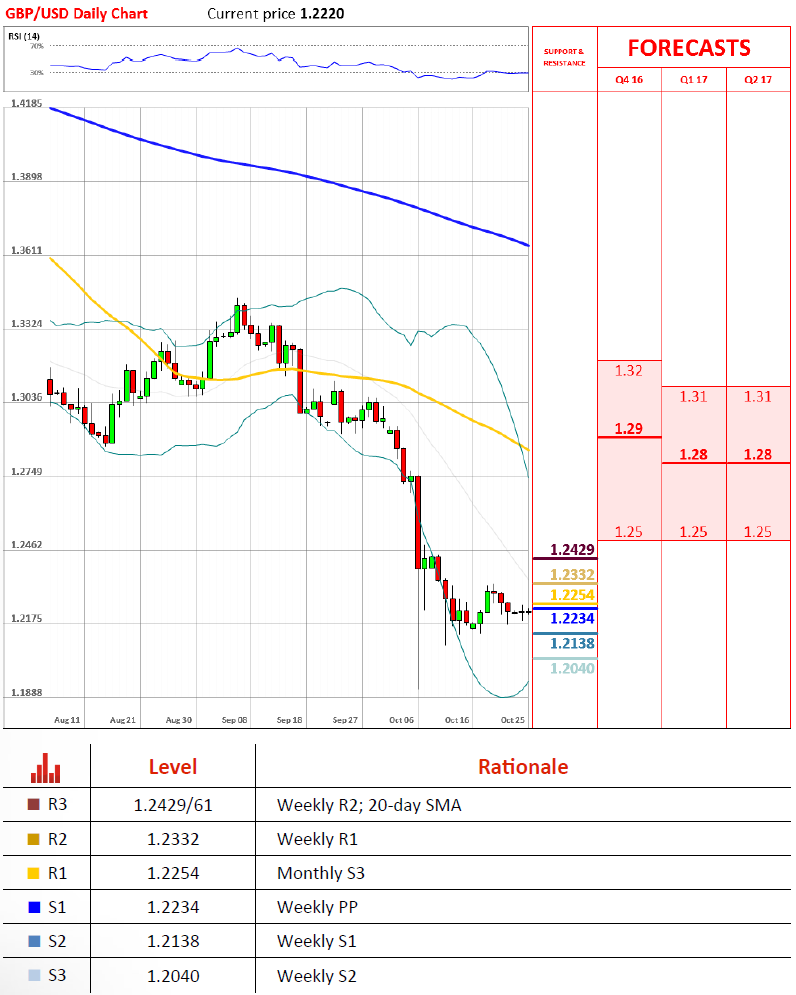Select the Q1 17 column header
This screenshot has width=796, height=995.
point(694,80)
